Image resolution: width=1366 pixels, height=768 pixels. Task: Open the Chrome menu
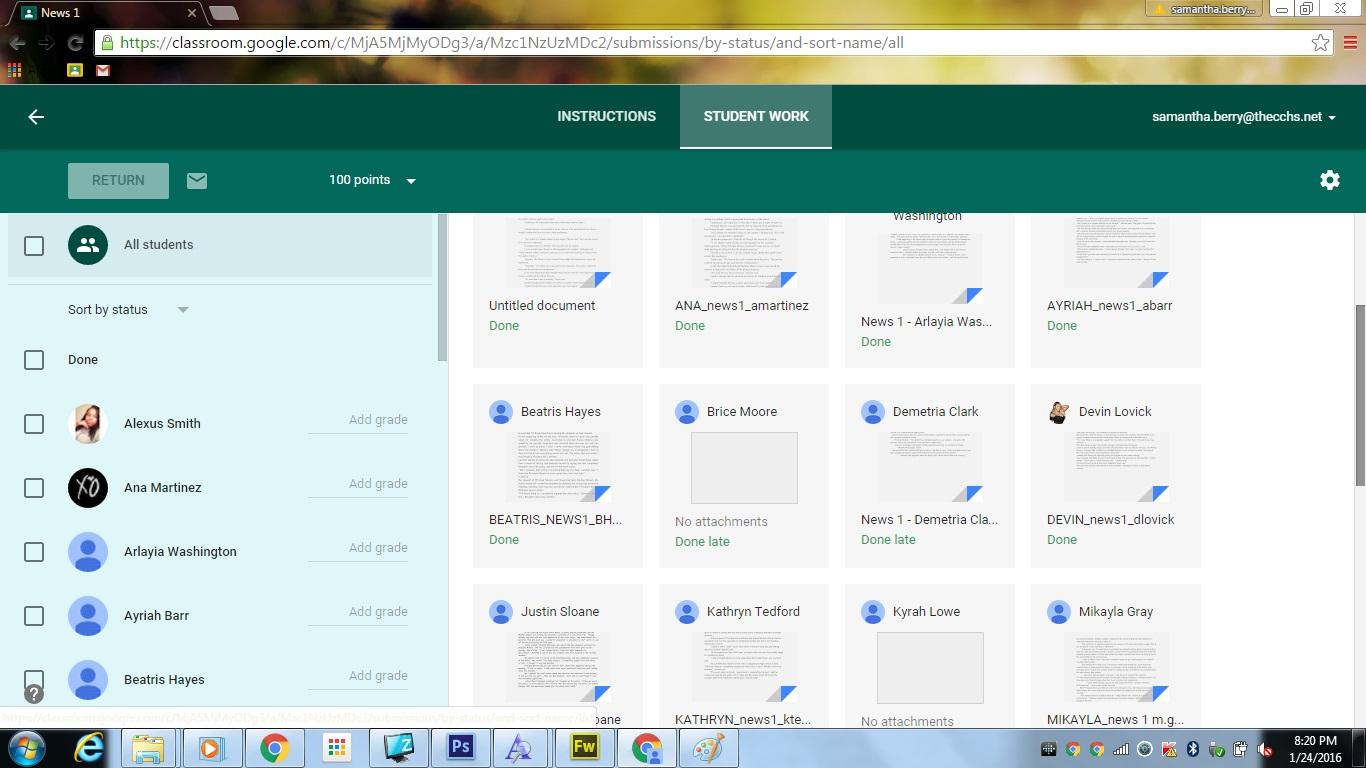pyautogui.click(x=1348, y=43)
